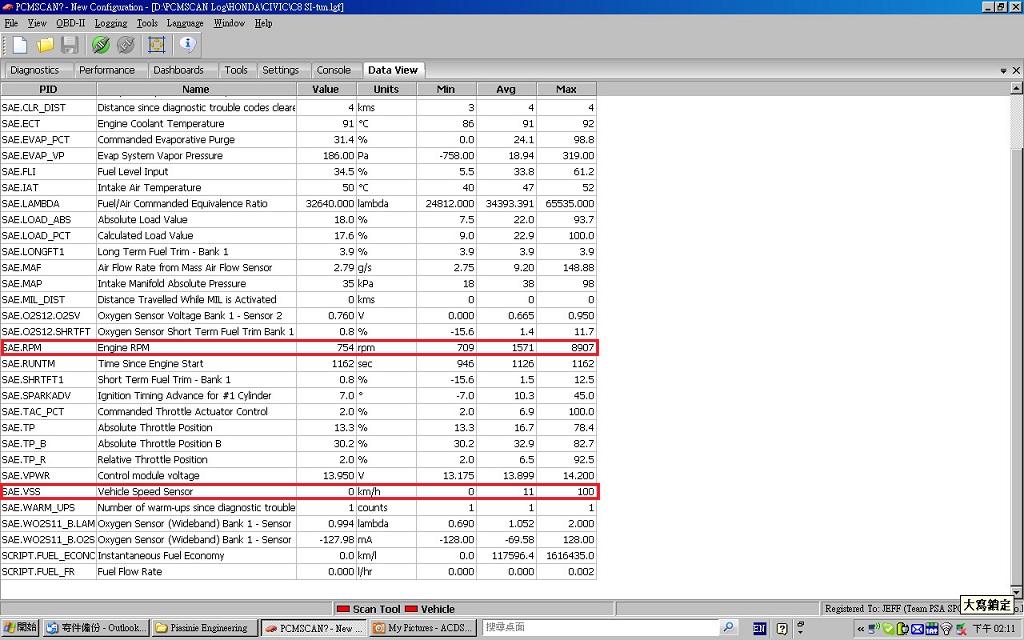
Task: Select the Engine Coolant Temperature name cell
Action: [x=196, y=123]
